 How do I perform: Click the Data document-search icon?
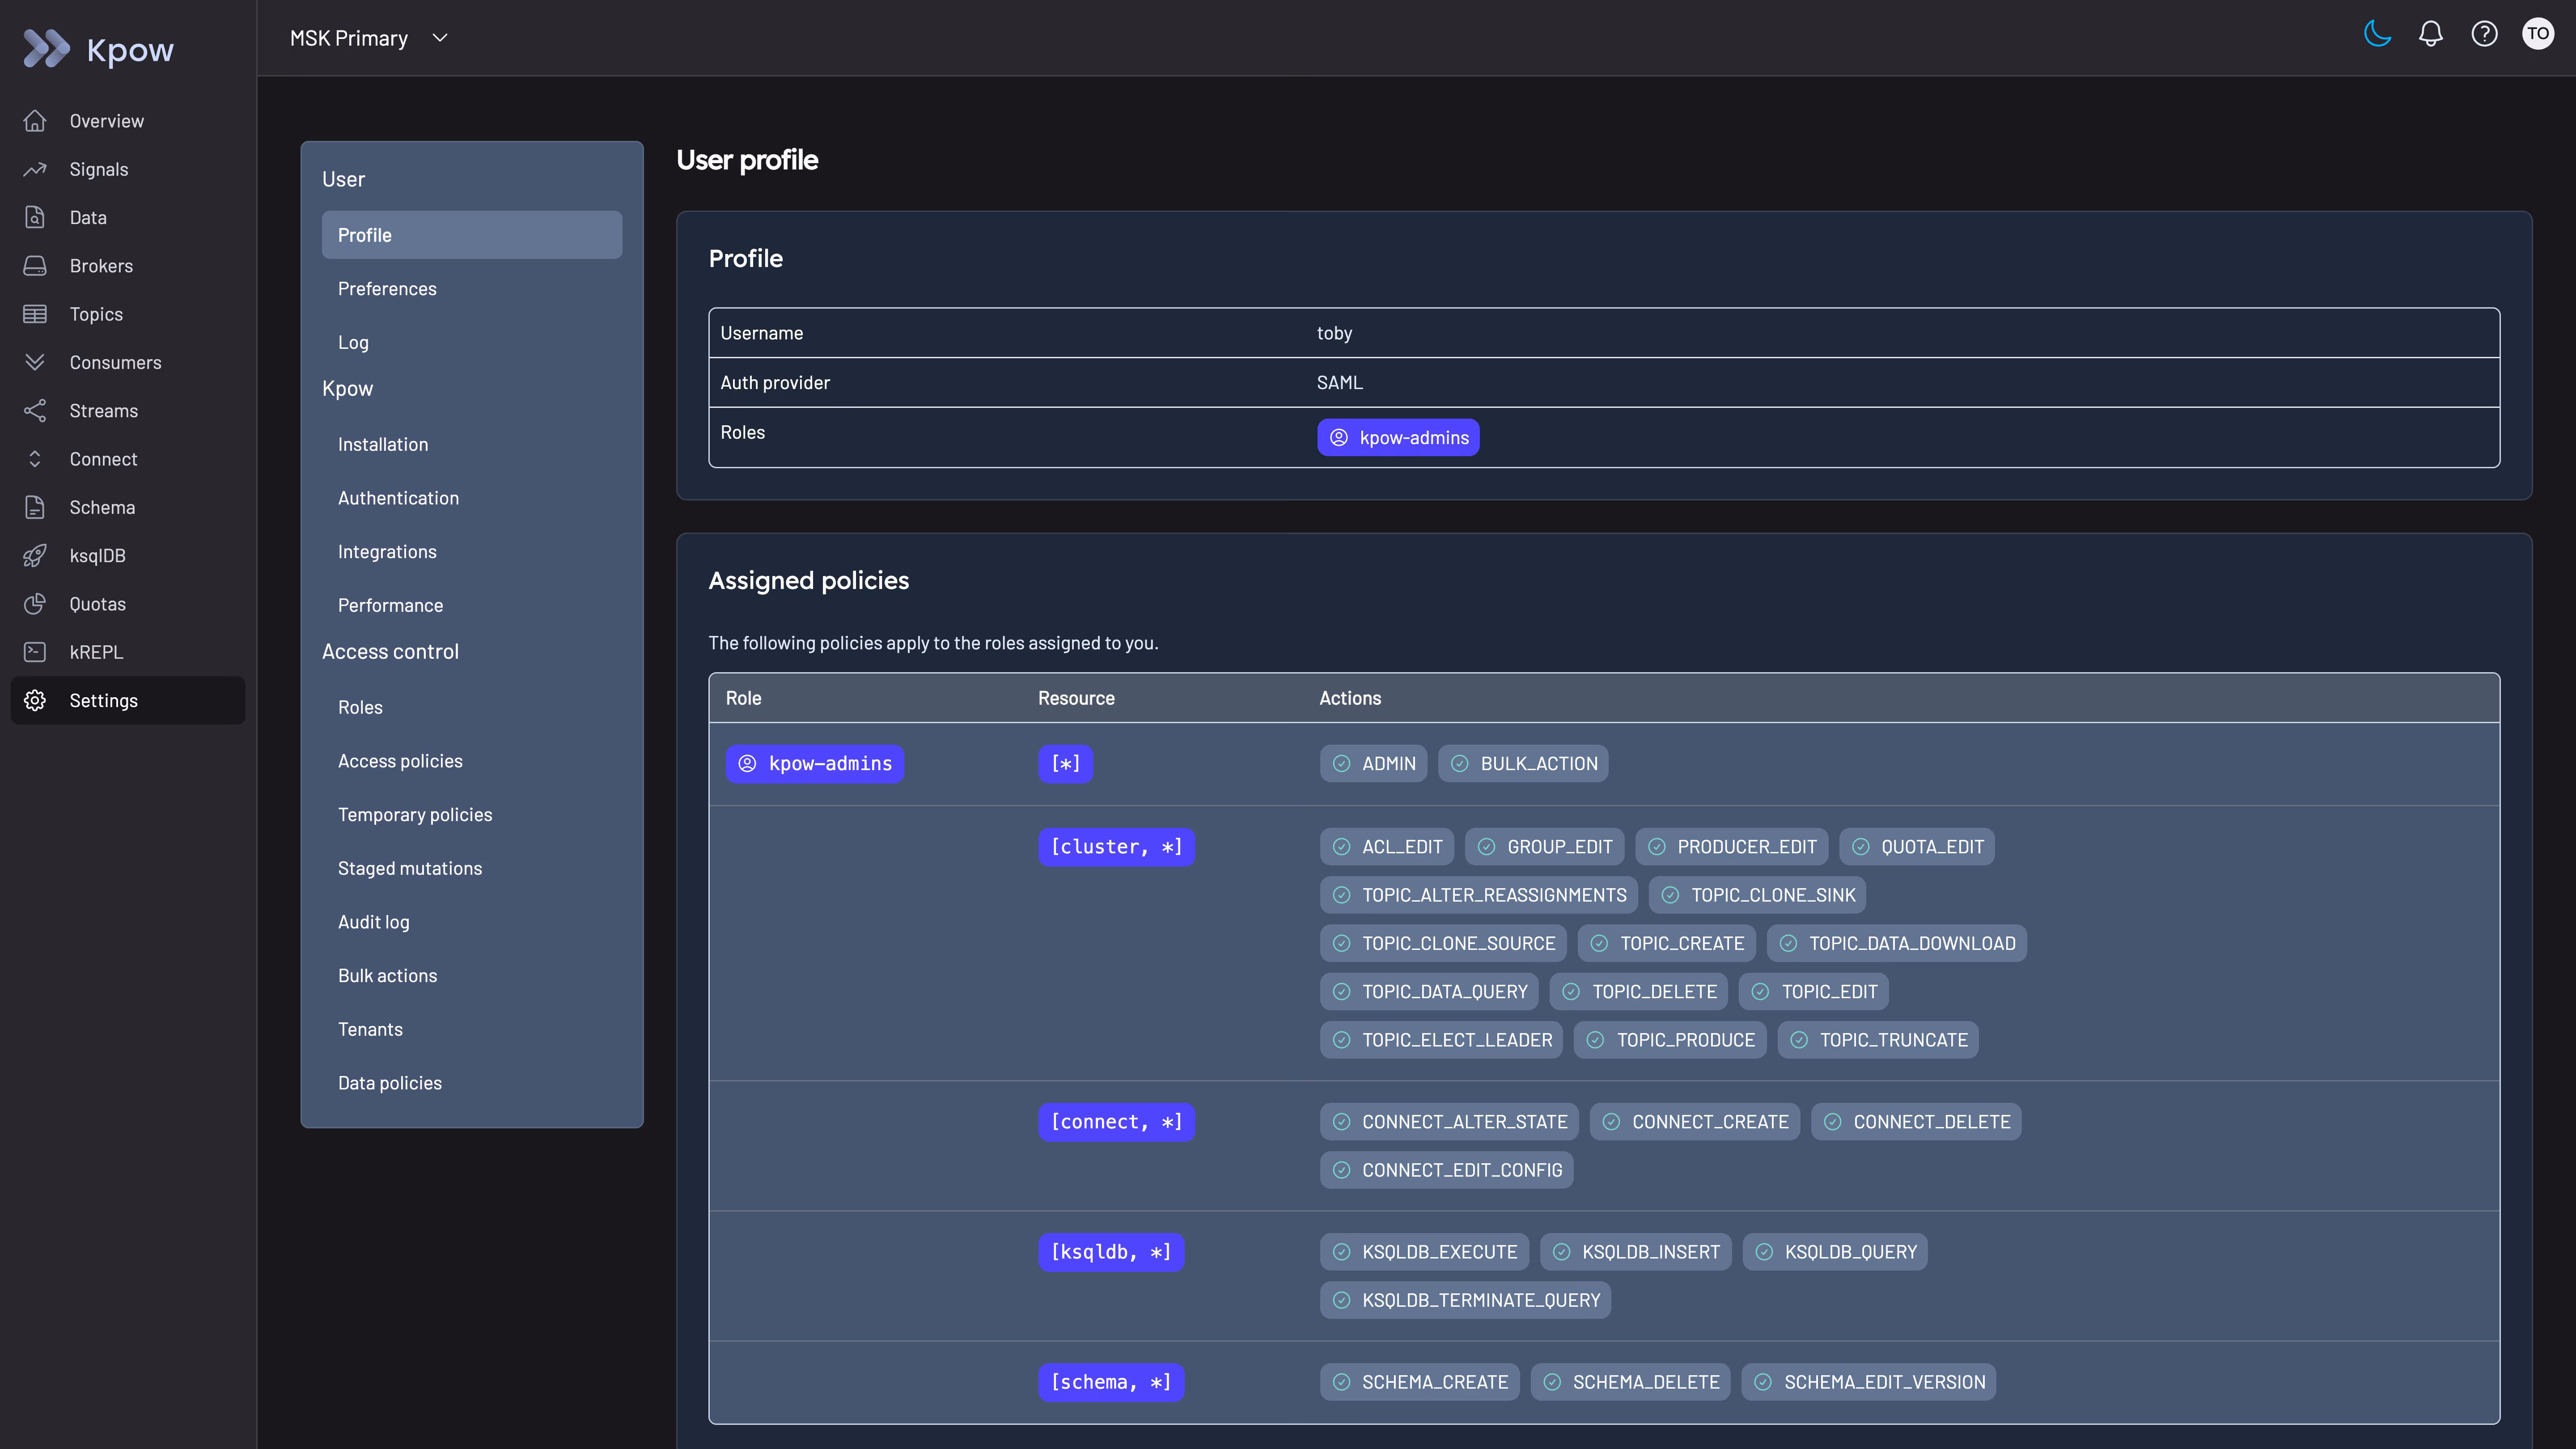pos(35,217)
